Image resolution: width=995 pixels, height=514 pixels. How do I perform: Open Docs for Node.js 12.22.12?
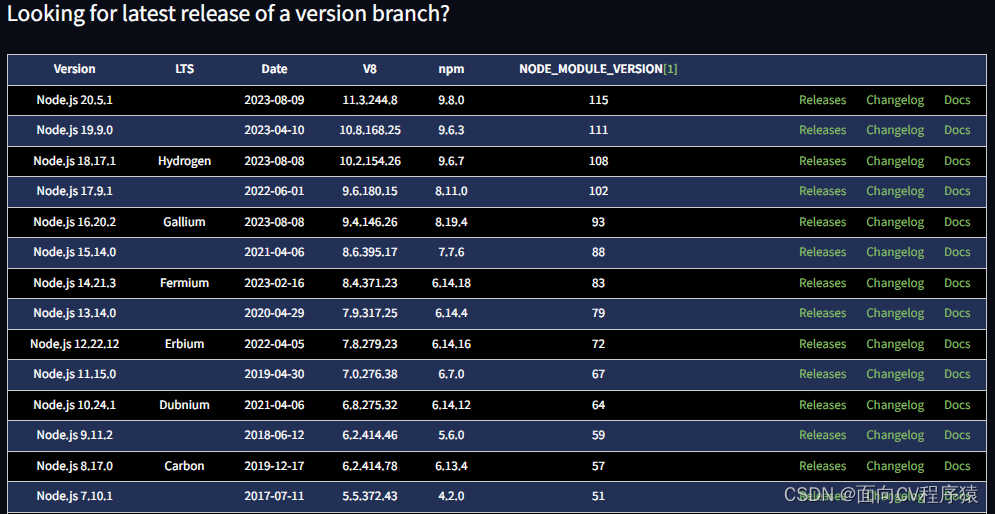(957, 344)
